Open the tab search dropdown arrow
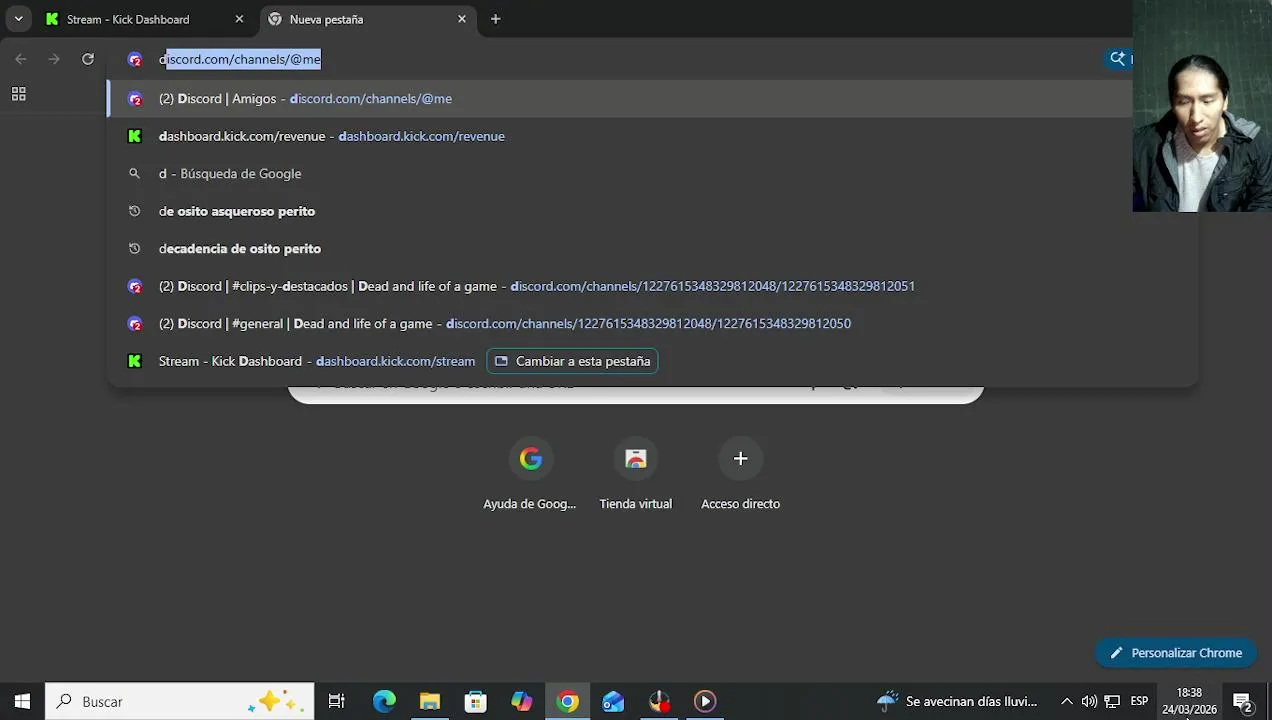The image size is (1272, 720). 18,19
